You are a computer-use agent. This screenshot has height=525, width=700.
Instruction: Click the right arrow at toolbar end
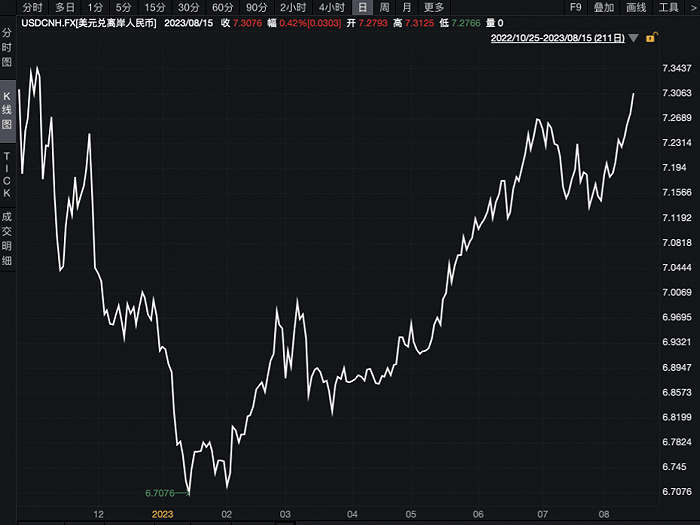click(x=694, y=7)
